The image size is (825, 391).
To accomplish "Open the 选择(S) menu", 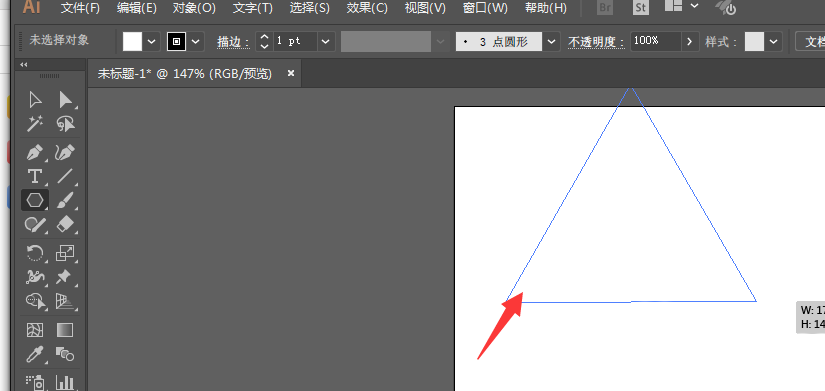I will 309,8.
